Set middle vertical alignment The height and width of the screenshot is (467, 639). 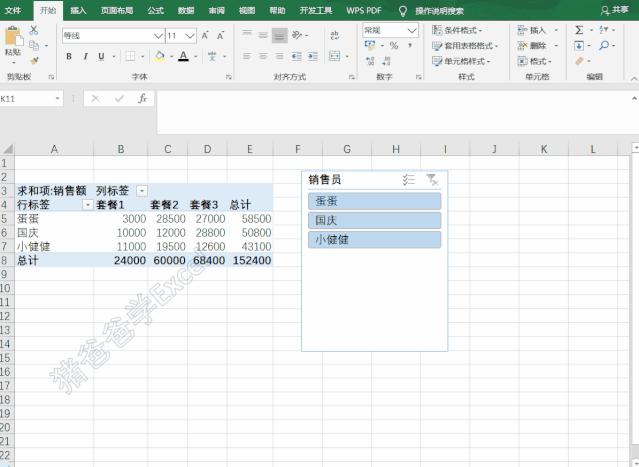point(263,35)
